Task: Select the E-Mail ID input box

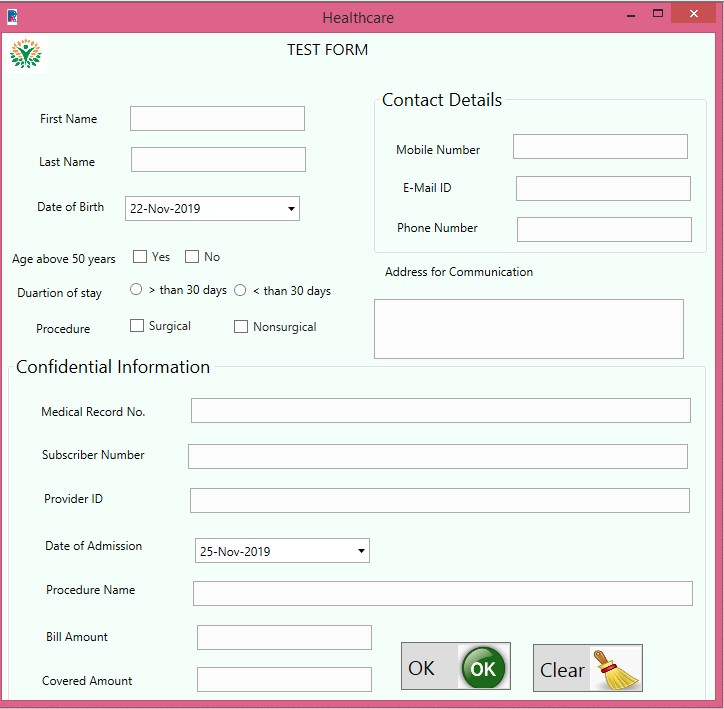Action: [x=603, y=188]
